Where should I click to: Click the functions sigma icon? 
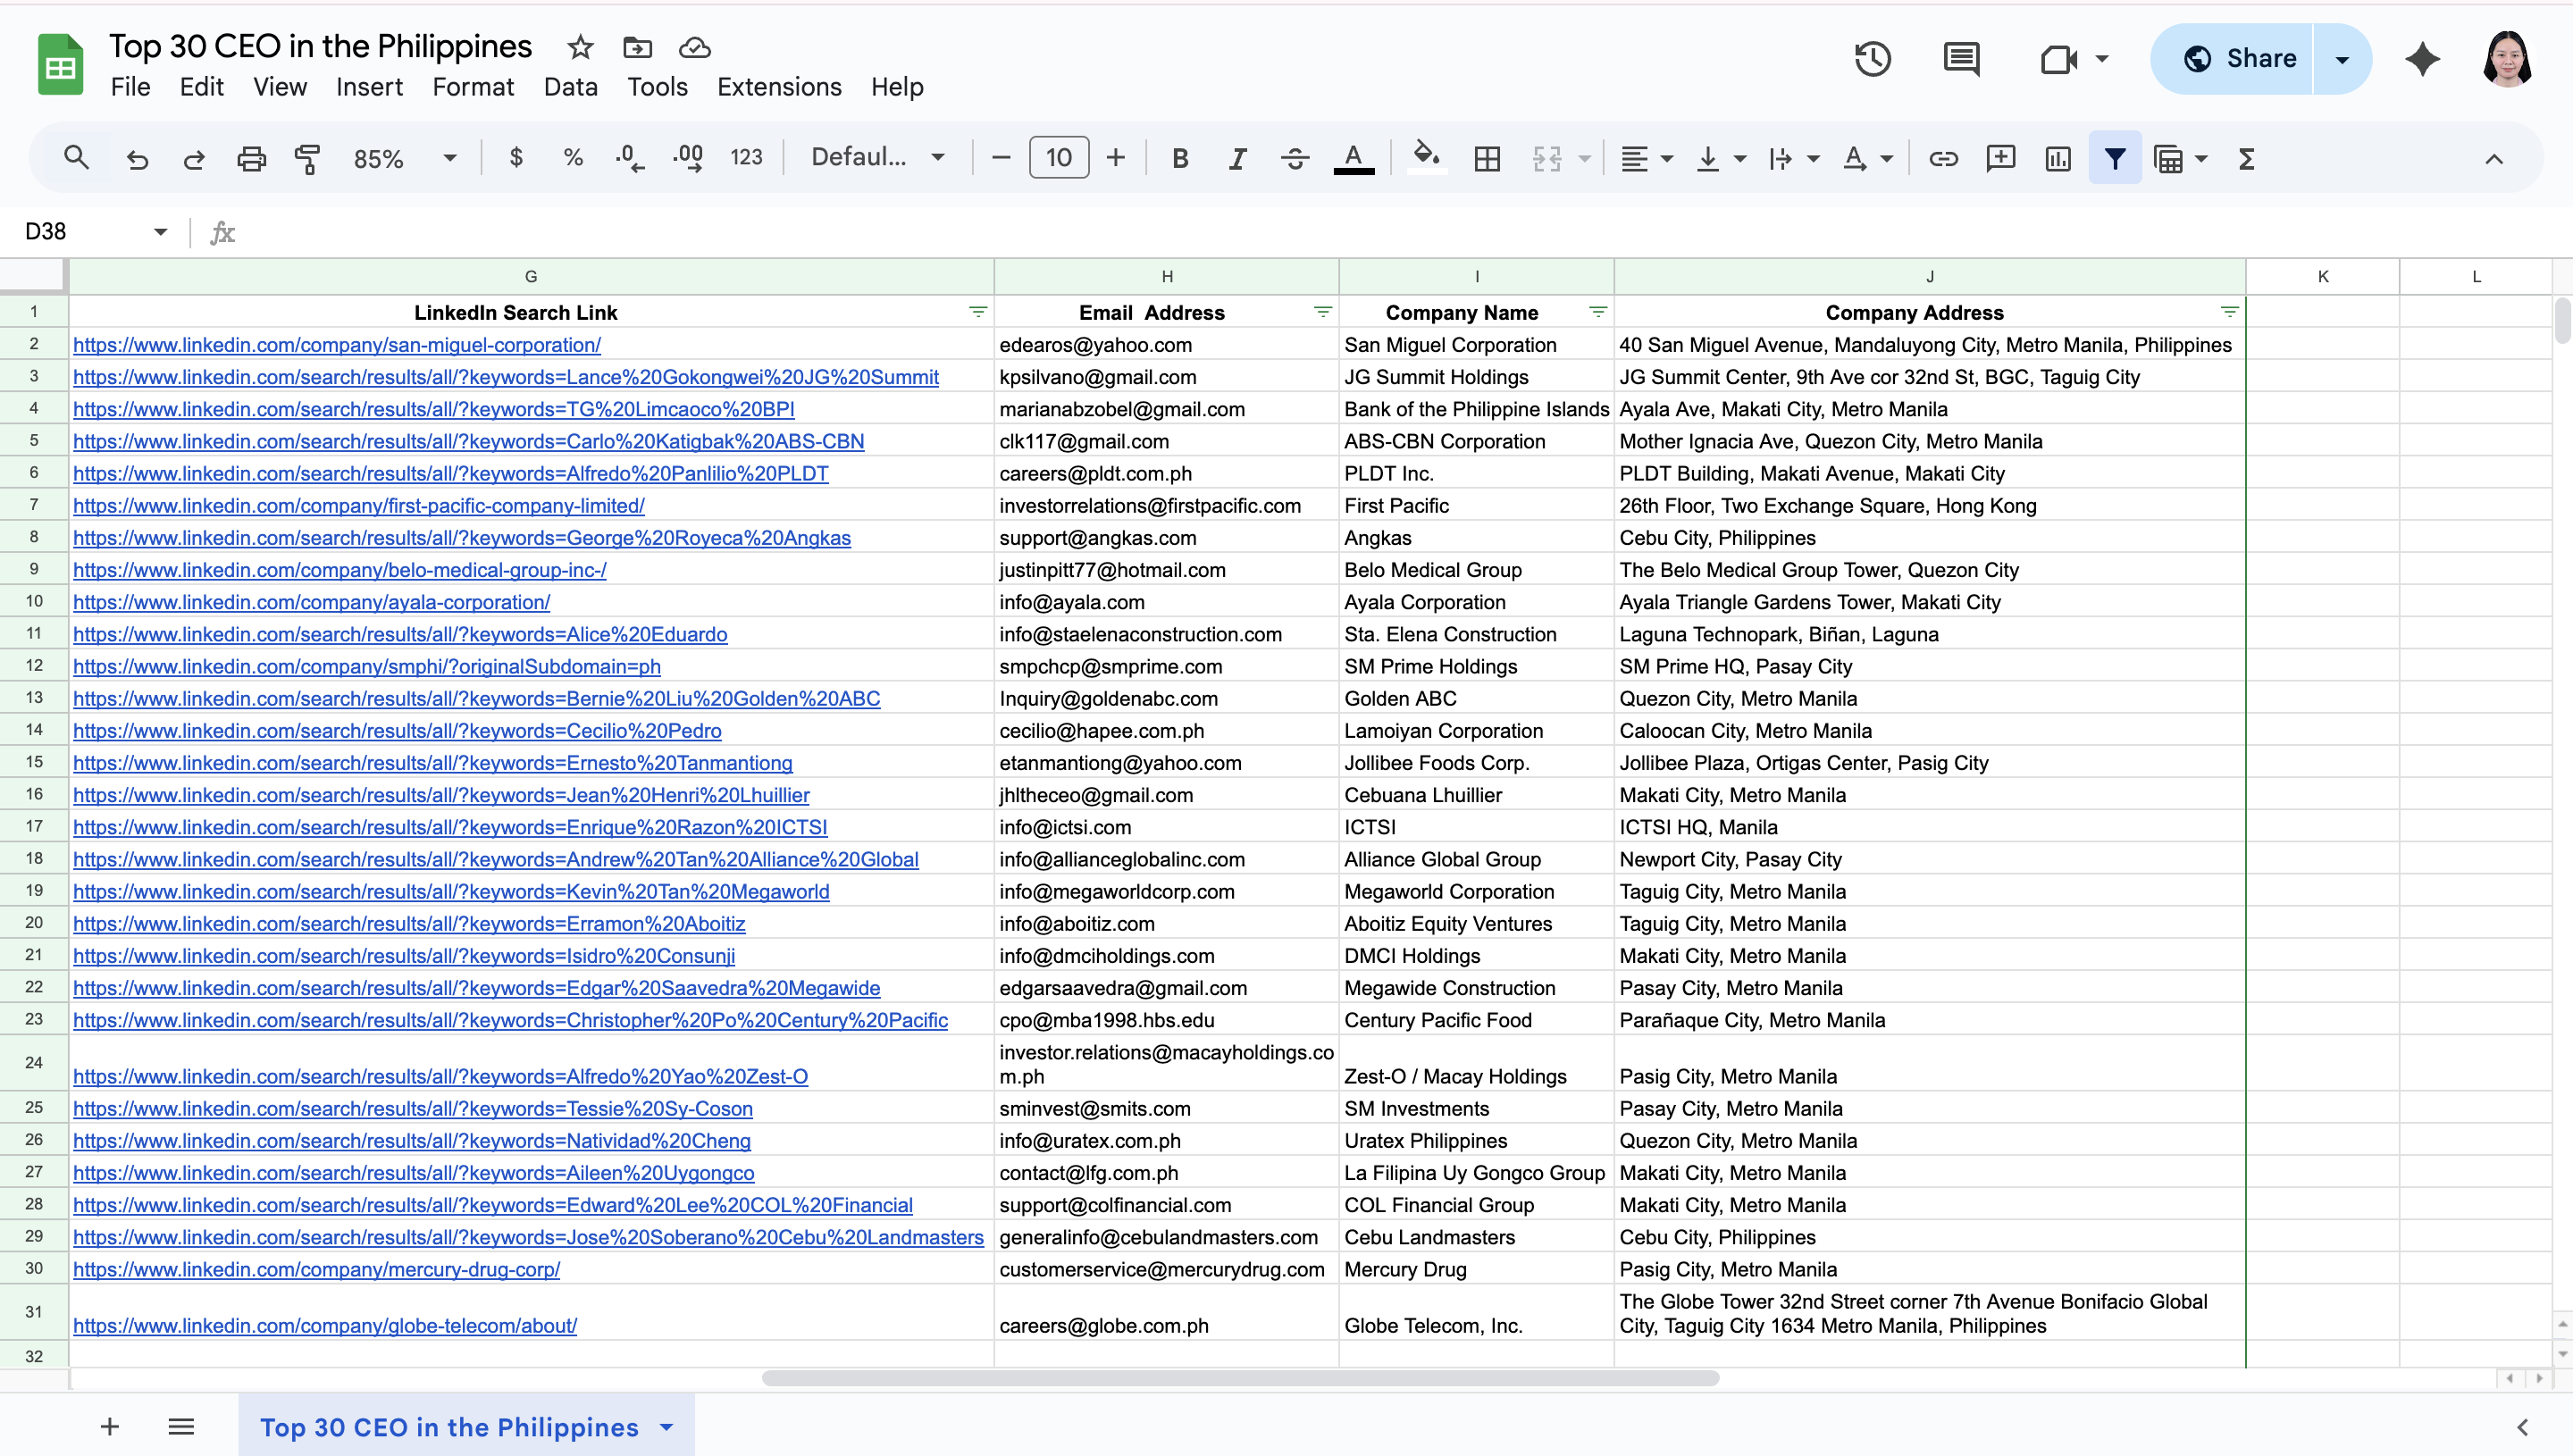tap(2247, 158)
